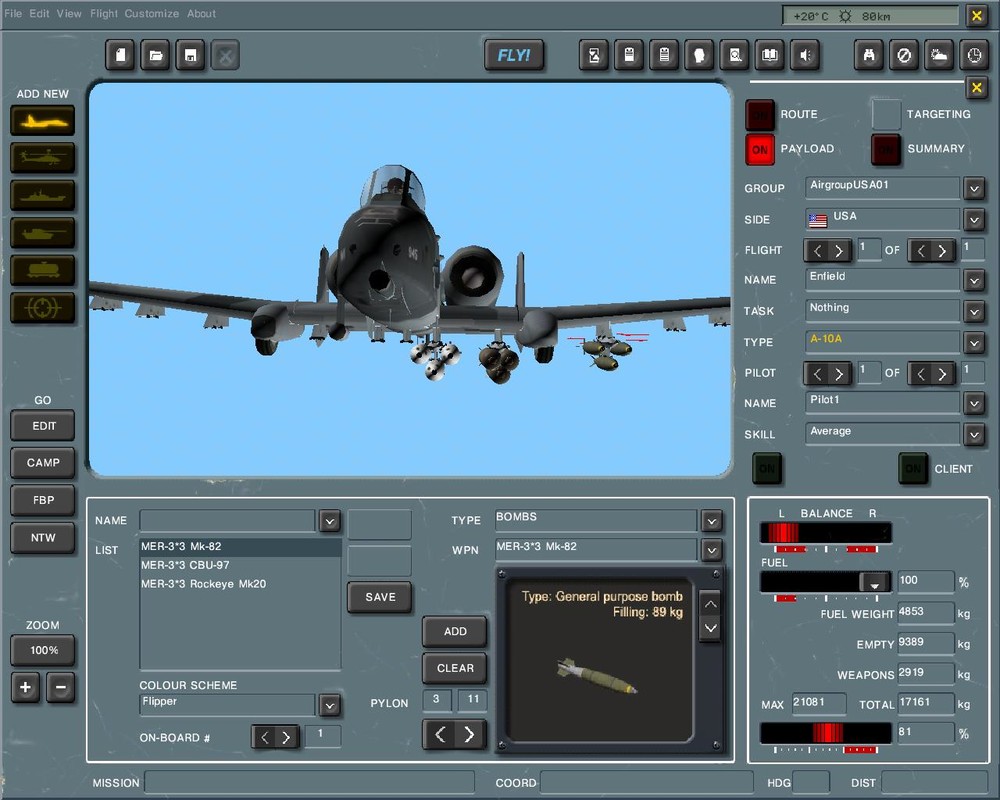
Task: Click the hourglass toolbar icon
Action: pos(594,56)
